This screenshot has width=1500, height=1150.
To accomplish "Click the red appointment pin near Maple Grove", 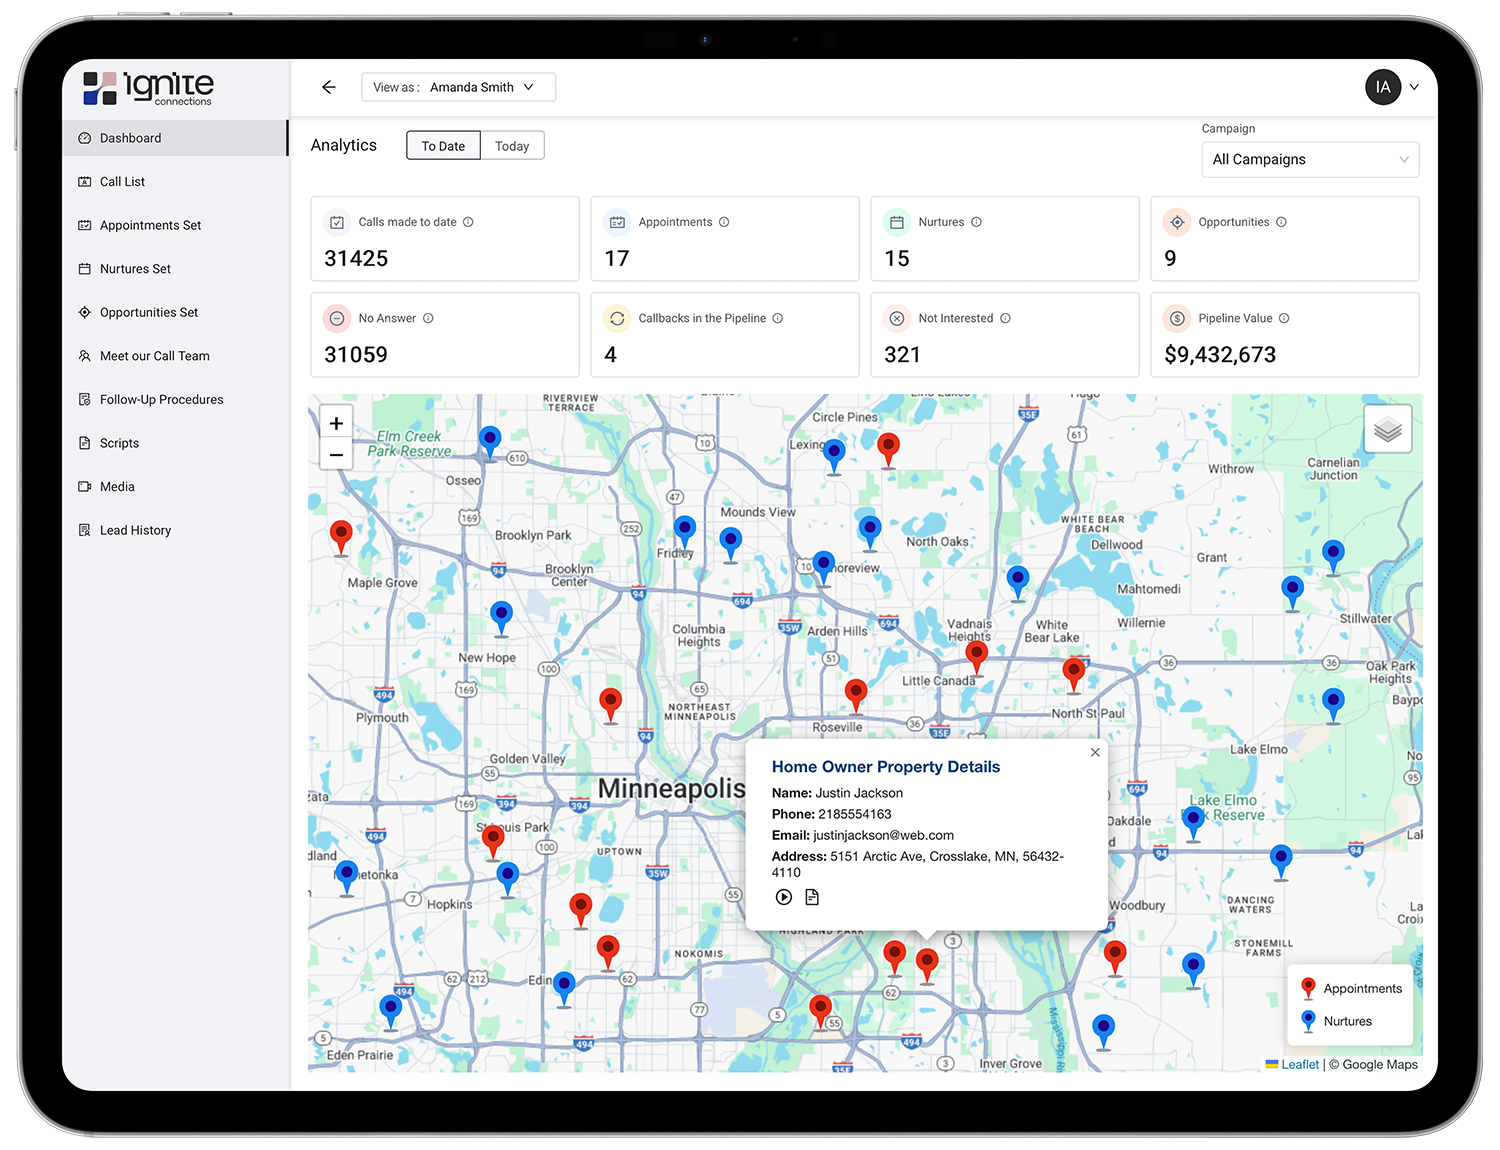I will [x=341, y=538].
